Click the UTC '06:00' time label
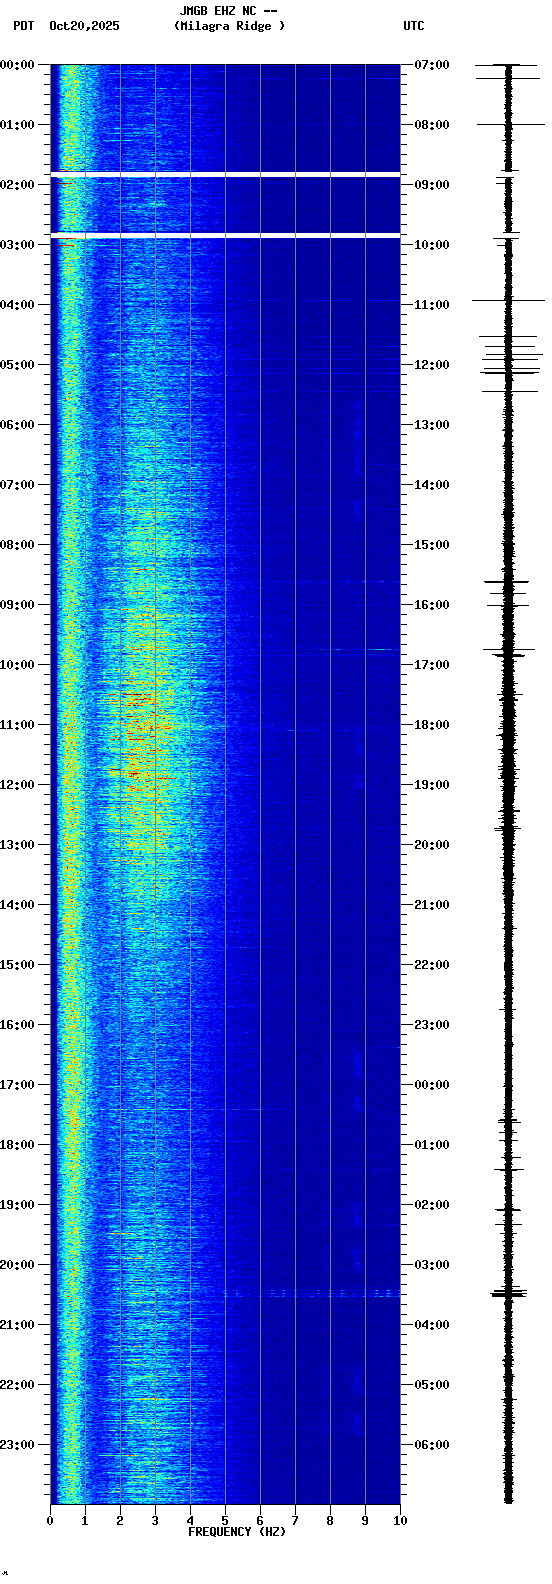 (x=432, y=1445)
